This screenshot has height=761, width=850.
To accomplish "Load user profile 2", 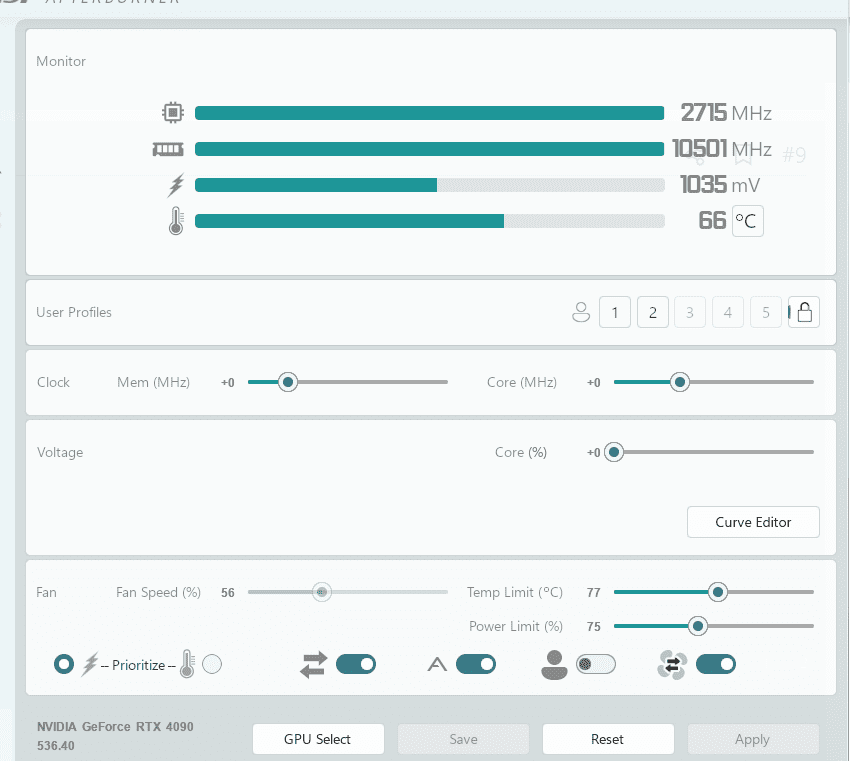I will pyautogui.click(x=653, y=312).
